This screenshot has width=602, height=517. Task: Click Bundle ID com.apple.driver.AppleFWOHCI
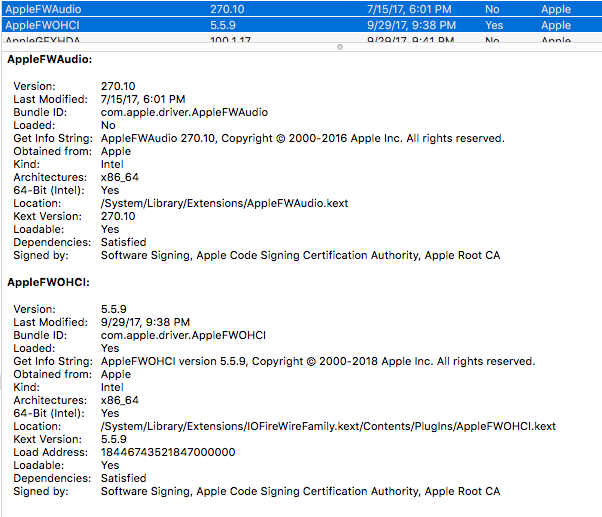coord(183,335)
